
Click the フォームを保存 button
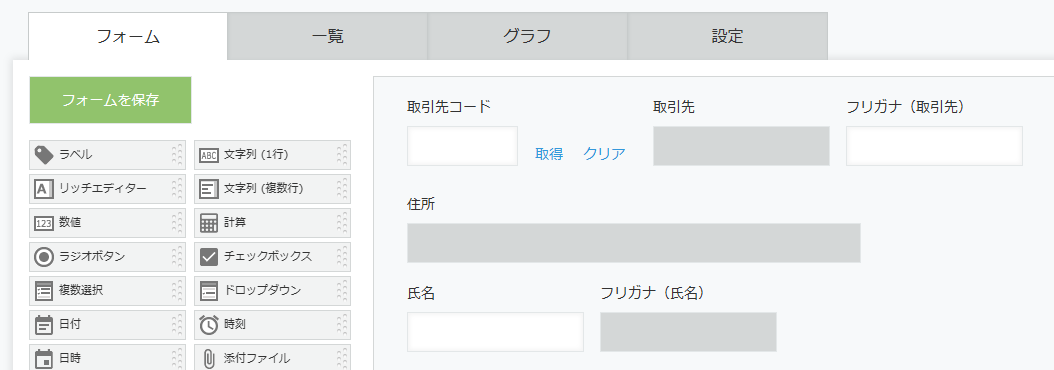110,100
